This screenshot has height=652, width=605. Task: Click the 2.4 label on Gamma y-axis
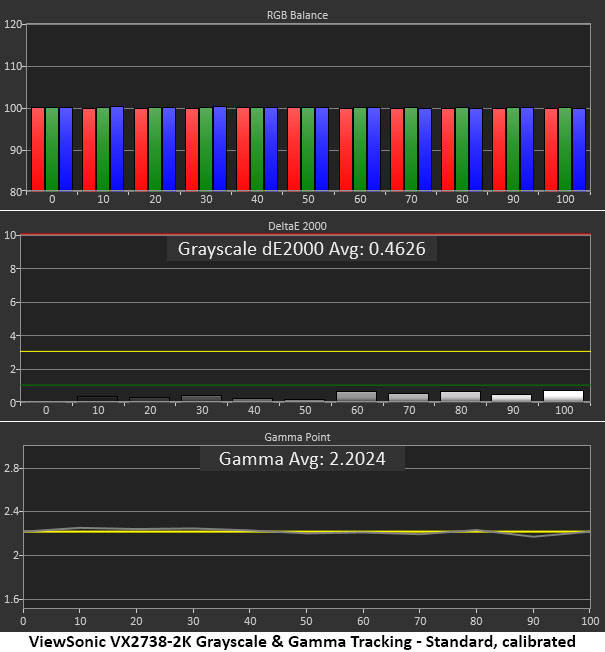point(12,511)
